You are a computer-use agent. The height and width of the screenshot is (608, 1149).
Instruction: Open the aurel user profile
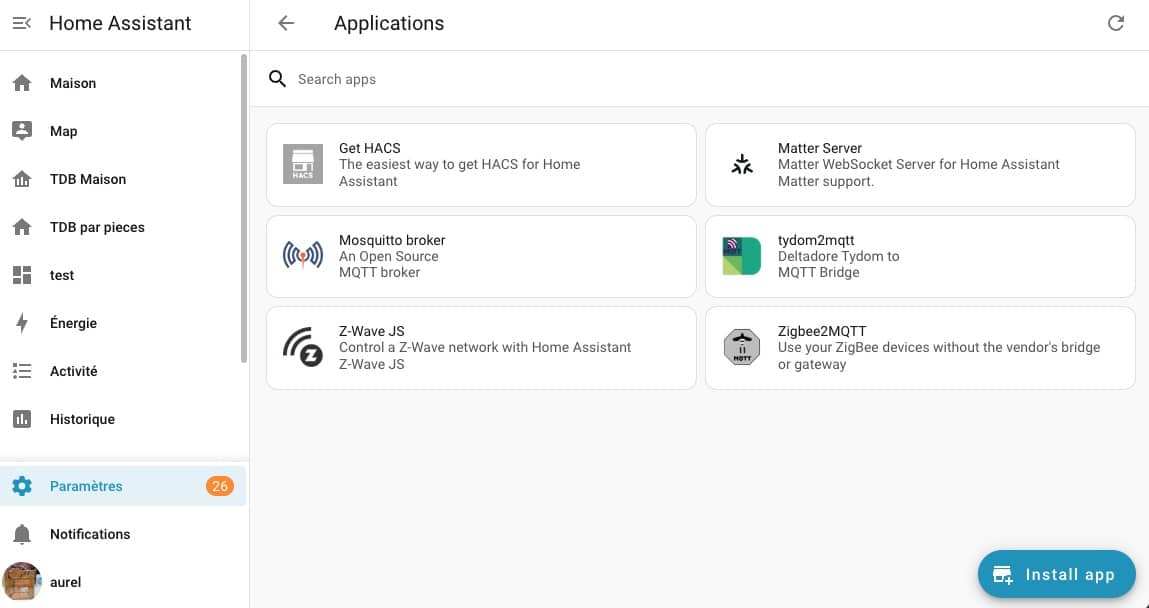[x=65, y=582]
